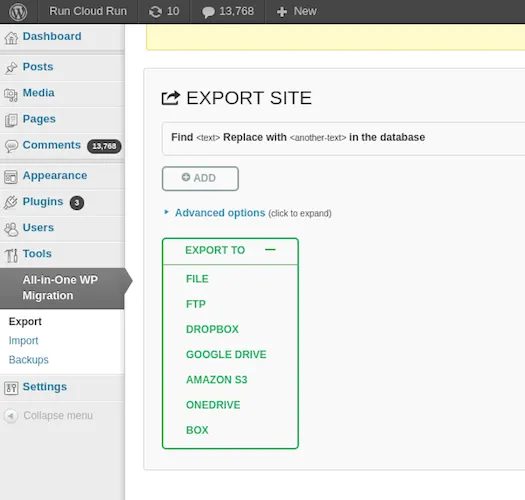This screenshot has height=500, width=525.
Task: Open the Backups submenu page
Action: [28, 360]
